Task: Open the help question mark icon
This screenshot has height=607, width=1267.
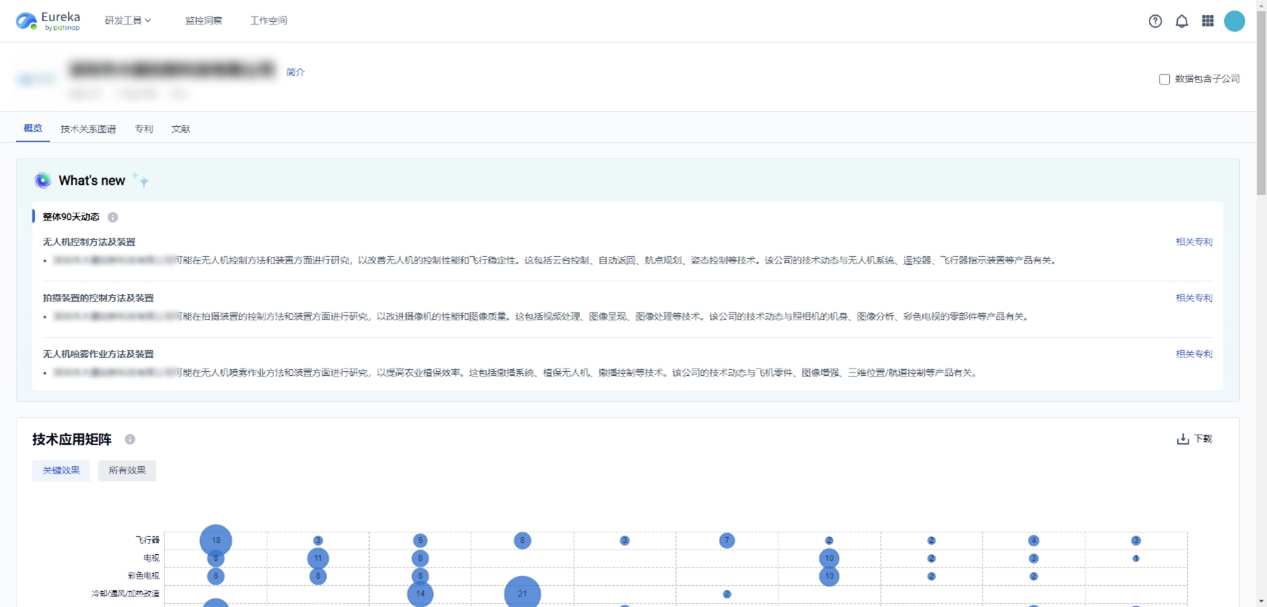Action: tap(1155, 21)
